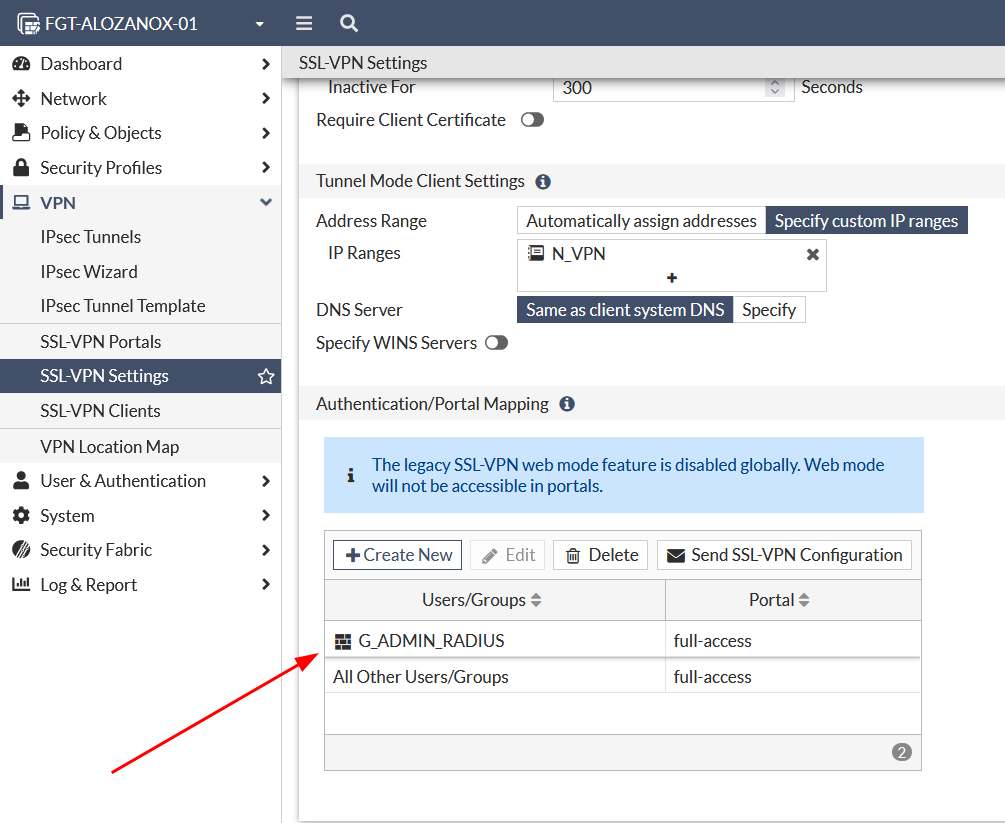Click info icon beside Tunnel Mode Client Settings
This screenshot has height=823, width=1005.
pyautogui.click(x=543, y=182)
